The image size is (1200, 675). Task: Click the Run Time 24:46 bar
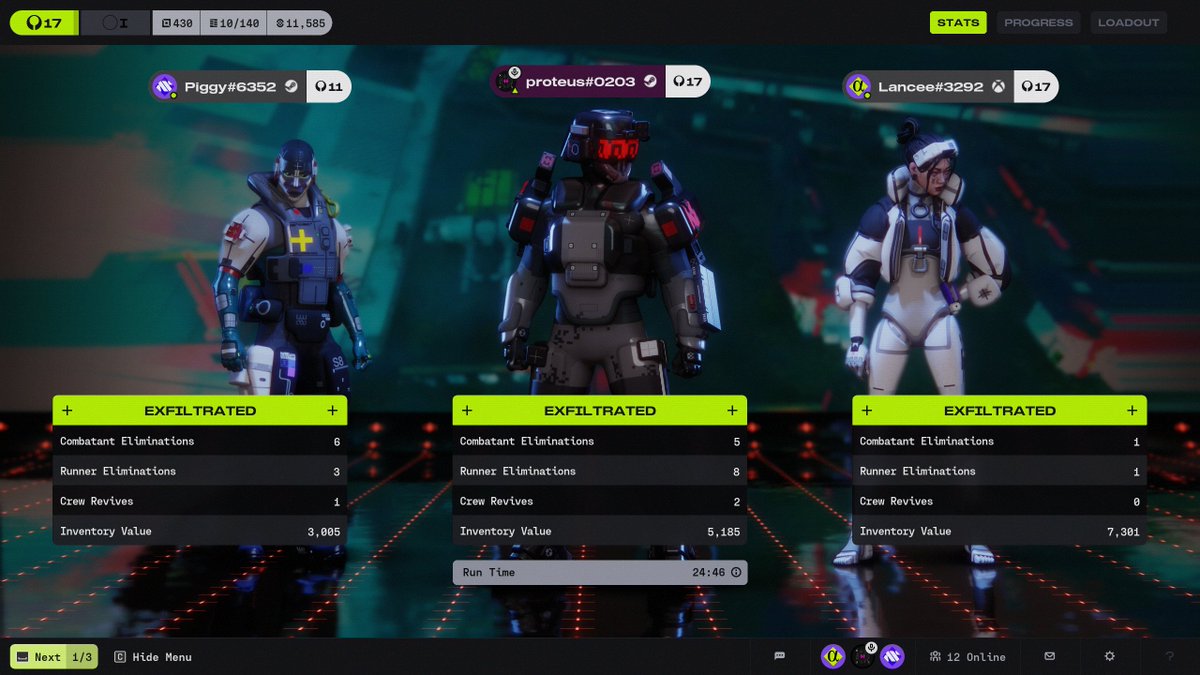pos(600,572)
